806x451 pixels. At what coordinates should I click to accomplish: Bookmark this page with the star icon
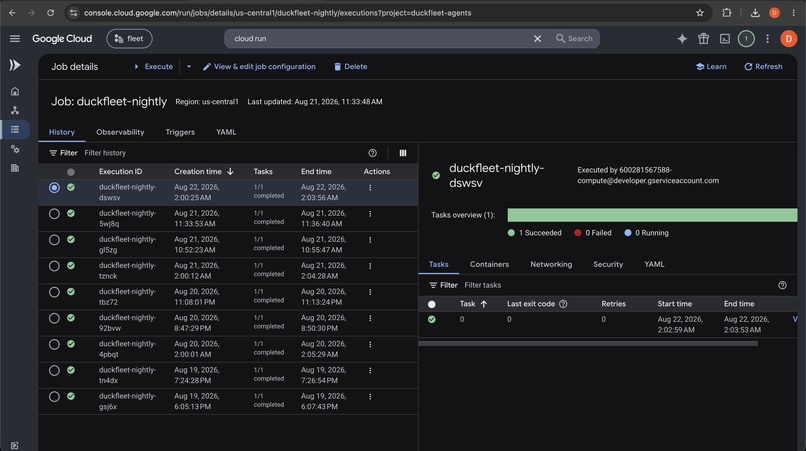(700, 13)
